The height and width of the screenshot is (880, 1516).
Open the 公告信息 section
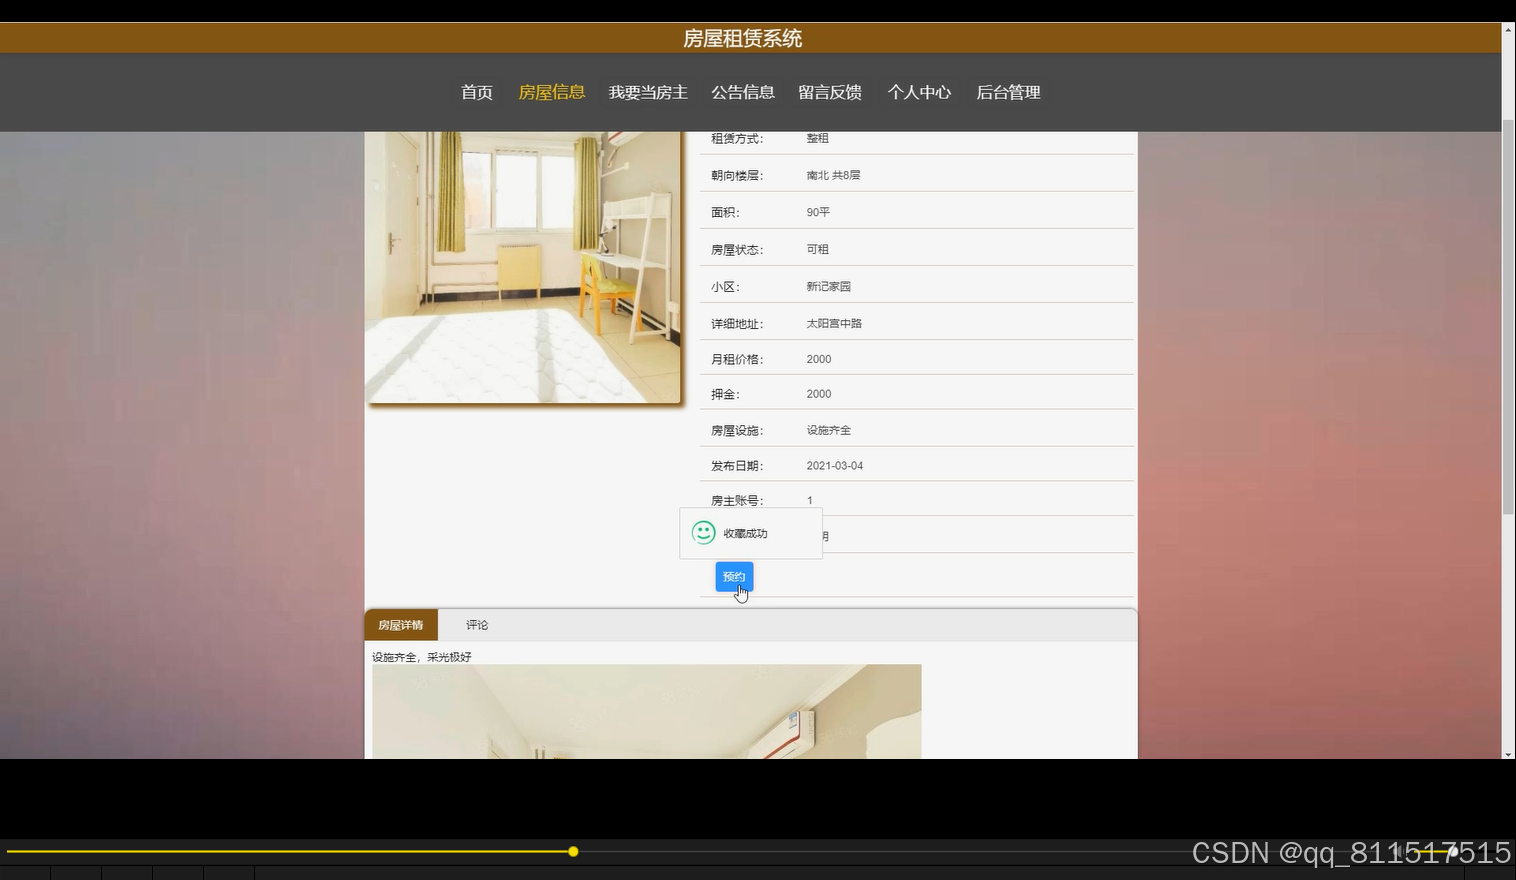(743, 91)
